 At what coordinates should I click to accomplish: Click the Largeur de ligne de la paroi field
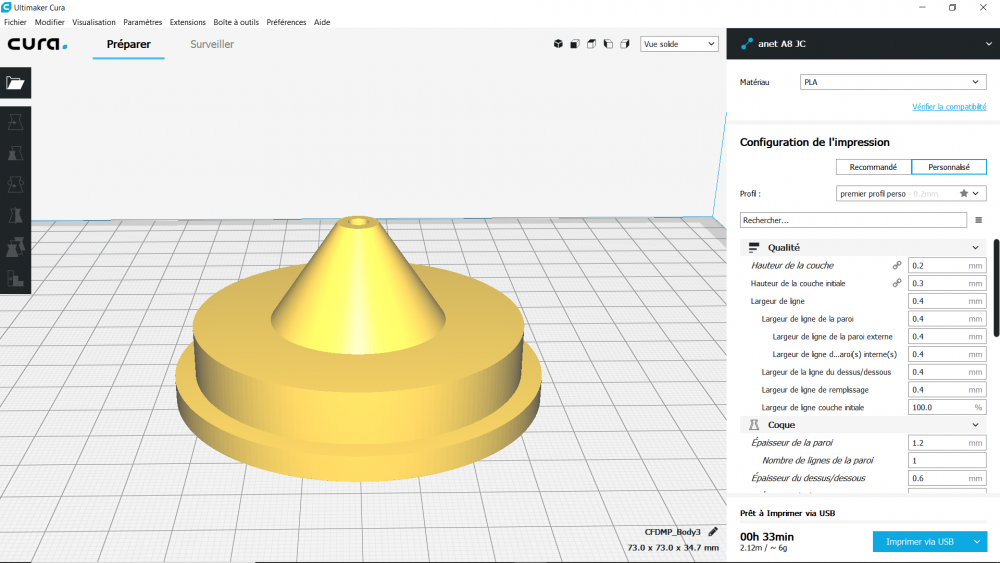click(x=947, y=319)
